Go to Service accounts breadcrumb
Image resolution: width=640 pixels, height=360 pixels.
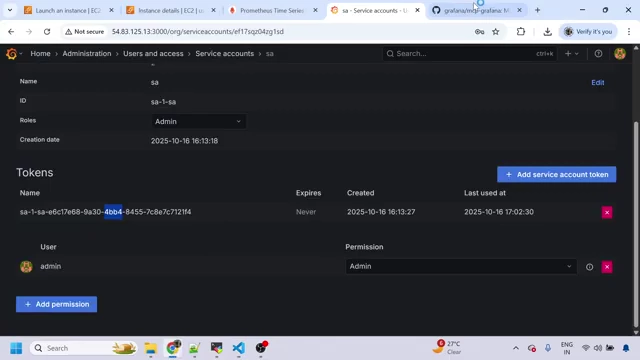pos(224,53)
